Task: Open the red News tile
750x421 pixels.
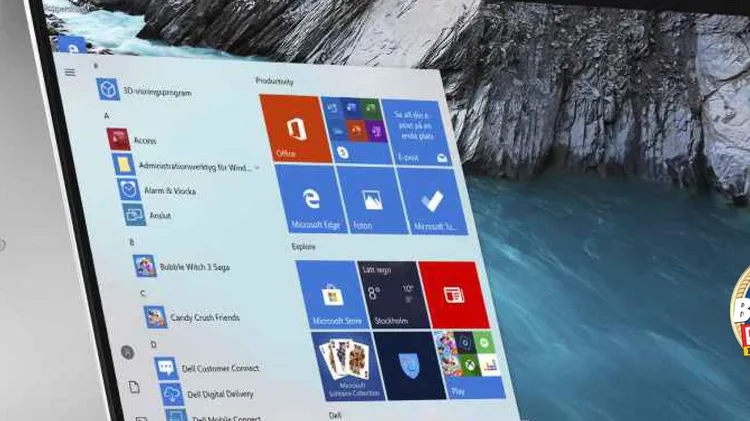Action: point(454,295)
